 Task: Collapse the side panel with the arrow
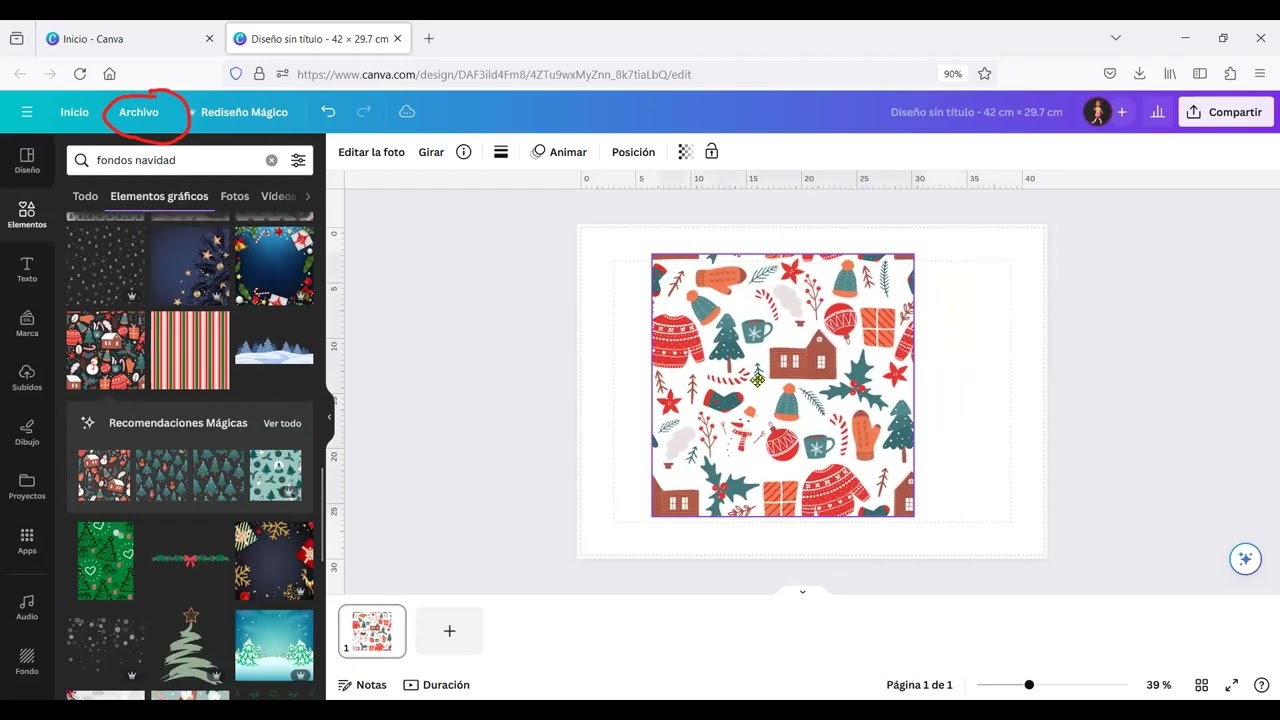(329, 417)
